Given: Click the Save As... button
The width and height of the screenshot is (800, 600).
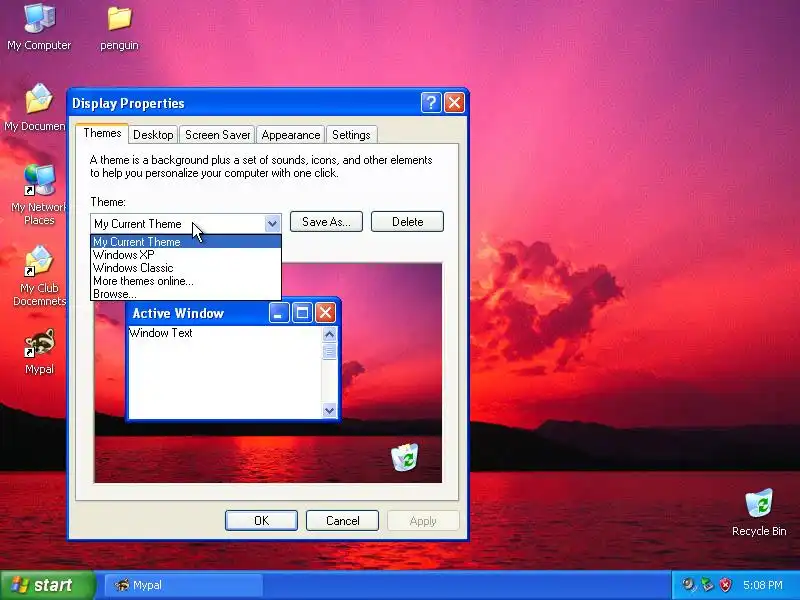Looking at the screenshot, I should (327, 222).
